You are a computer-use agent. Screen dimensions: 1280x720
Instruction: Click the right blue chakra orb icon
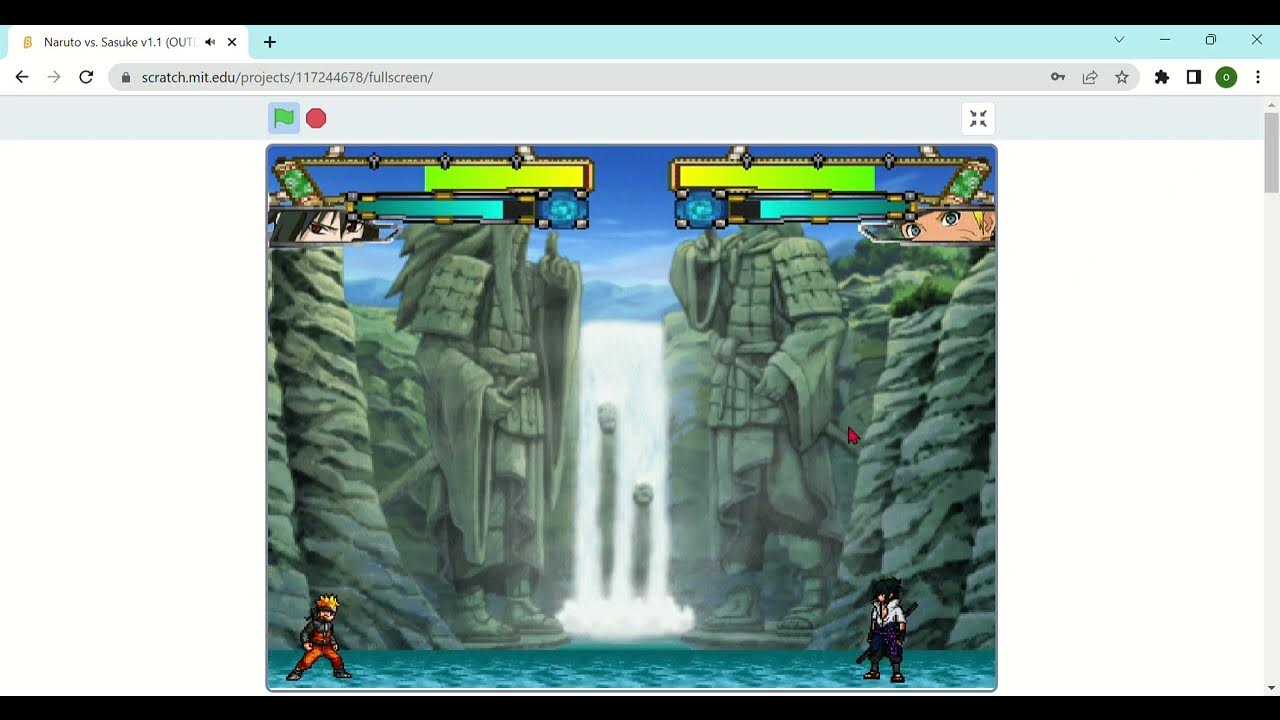[x=700, y=211]
